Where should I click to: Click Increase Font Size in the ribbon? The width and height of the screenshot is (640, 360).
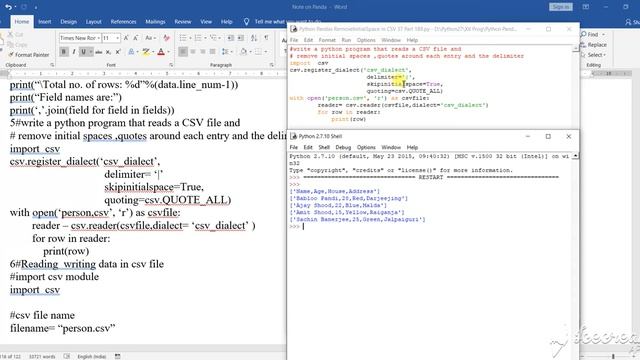point(126,38)
